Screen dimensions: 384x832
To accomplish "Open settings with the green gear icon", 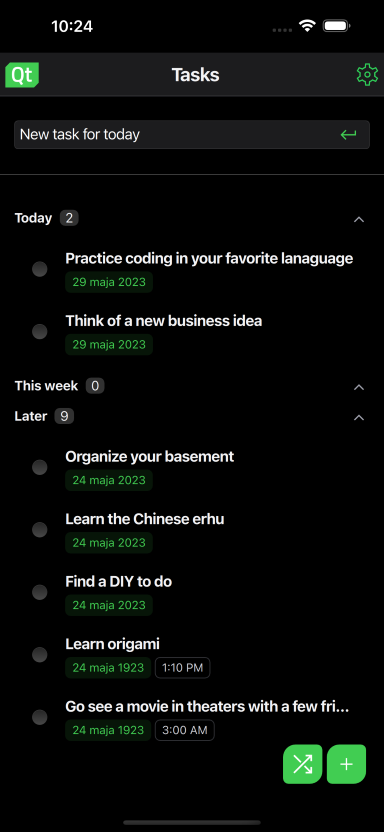I will pos(367,75).
